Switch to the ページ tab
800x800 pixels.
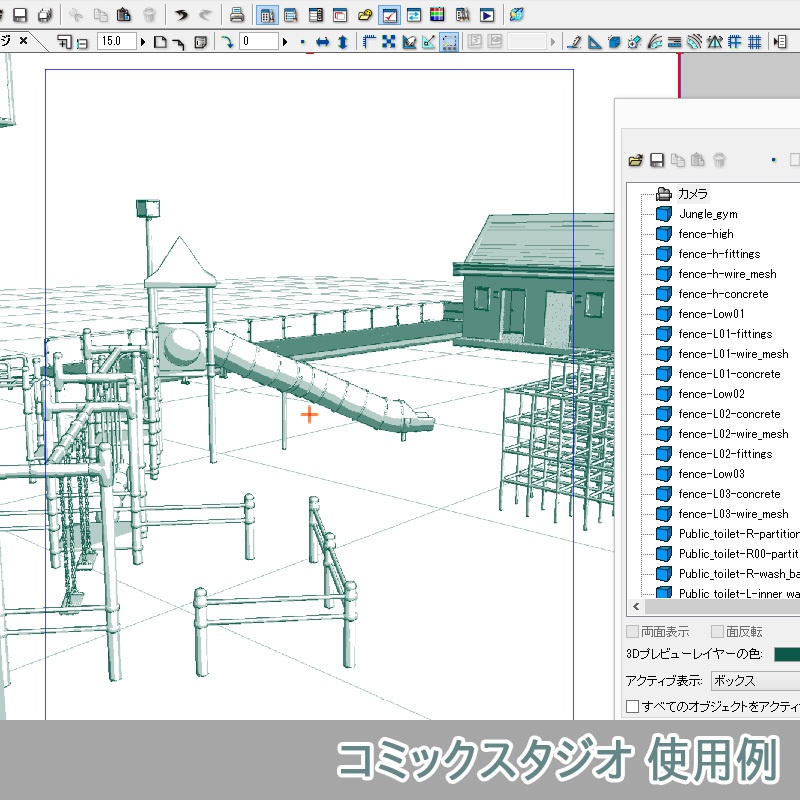point(10,41)
